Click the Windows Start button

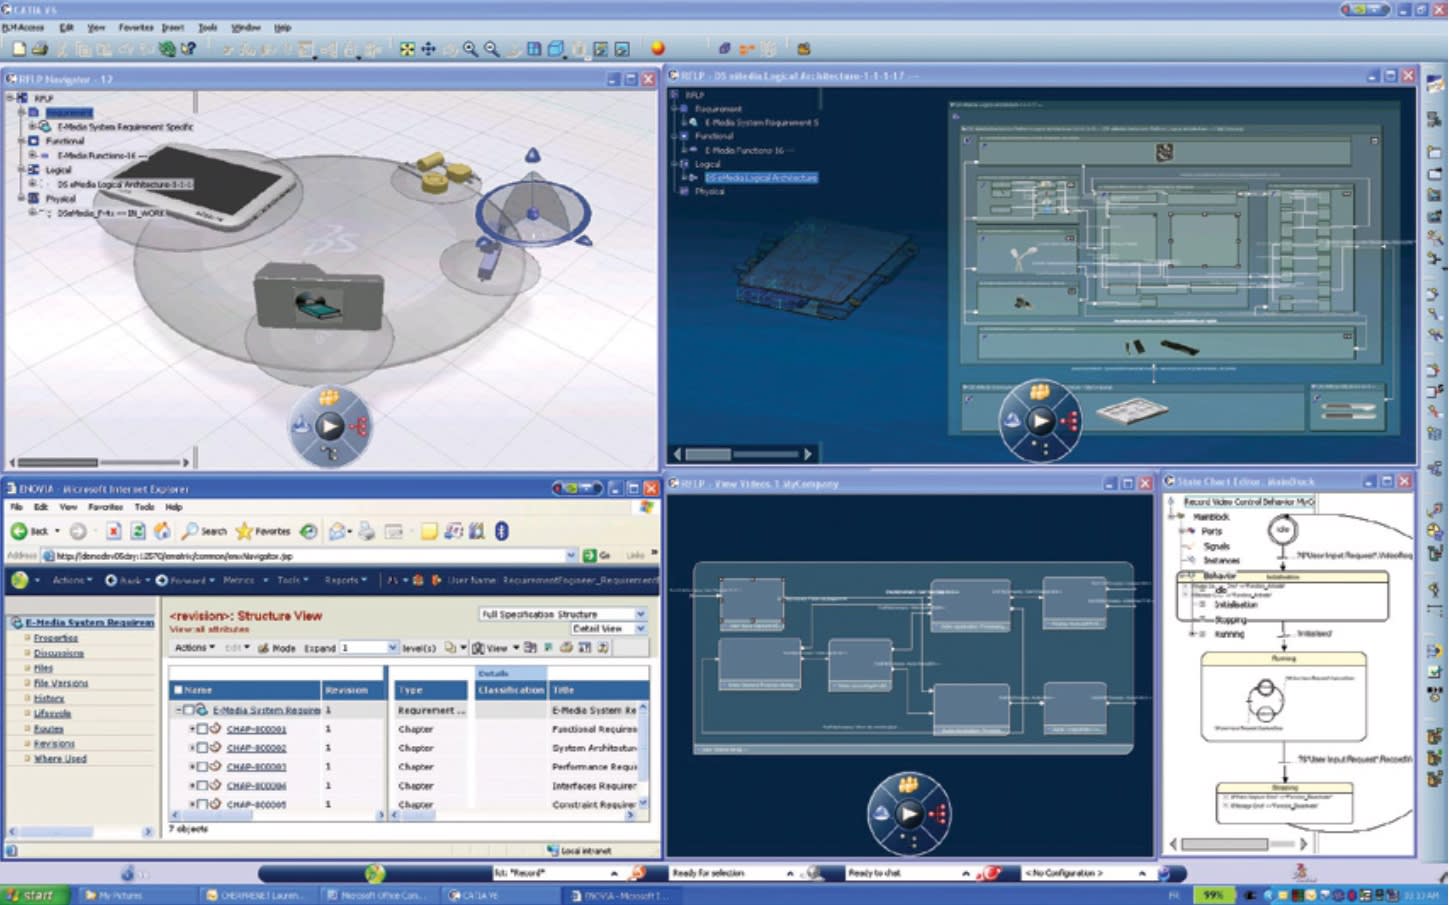click(35, 895)
